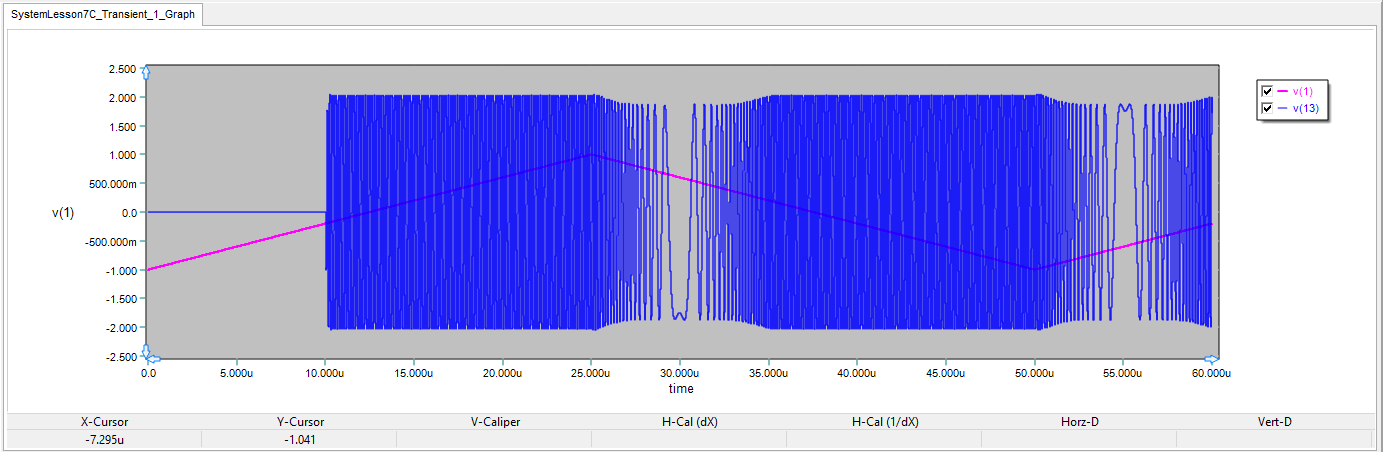
Task: Click the v(1) label in the legend
Action: (1303, 91)
